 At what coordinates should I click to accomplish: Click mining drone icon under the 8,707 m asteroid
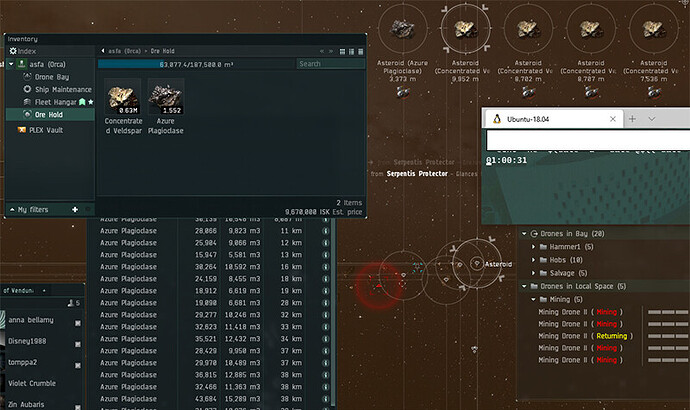tap(591, 92)
